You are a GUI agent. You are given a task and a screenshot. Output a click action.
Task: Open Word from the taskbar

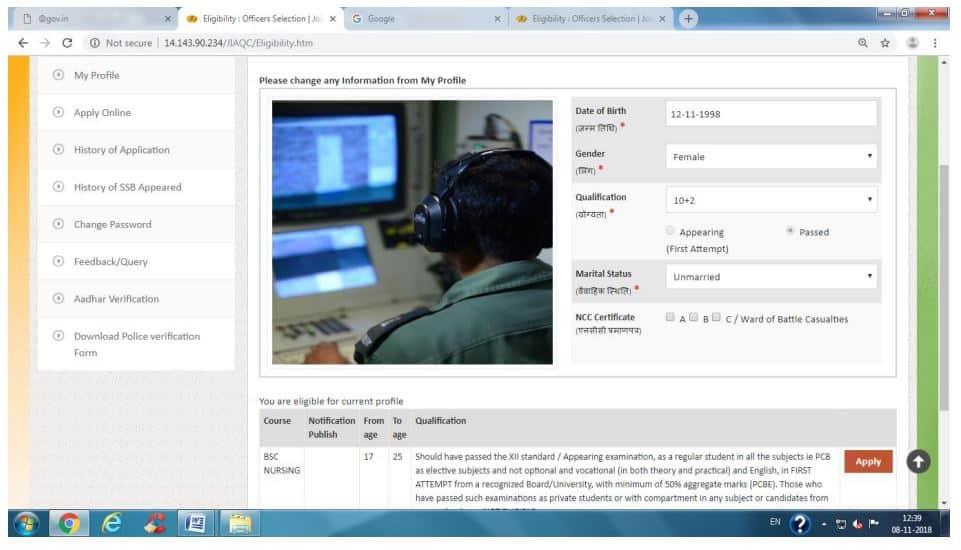pos(197,523)
